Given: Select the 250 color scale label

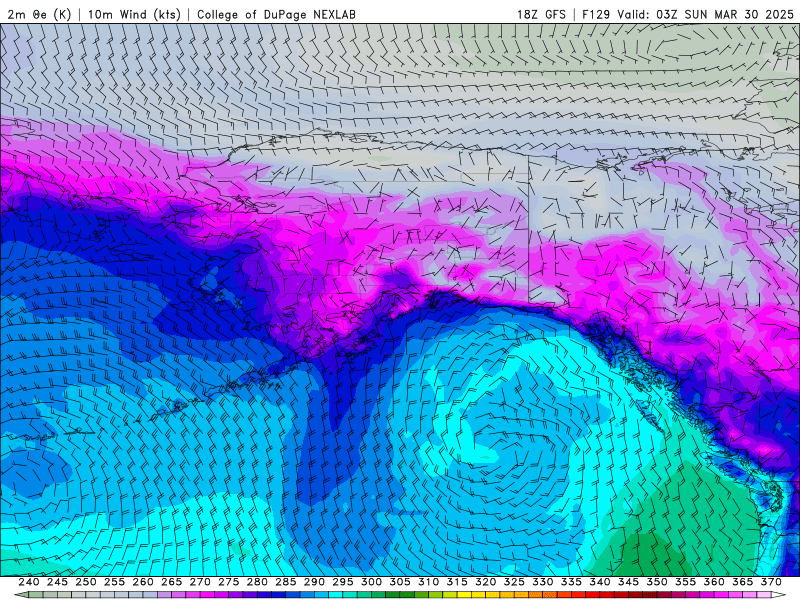Looking at the screenshot, I should [x=86, y=582].
